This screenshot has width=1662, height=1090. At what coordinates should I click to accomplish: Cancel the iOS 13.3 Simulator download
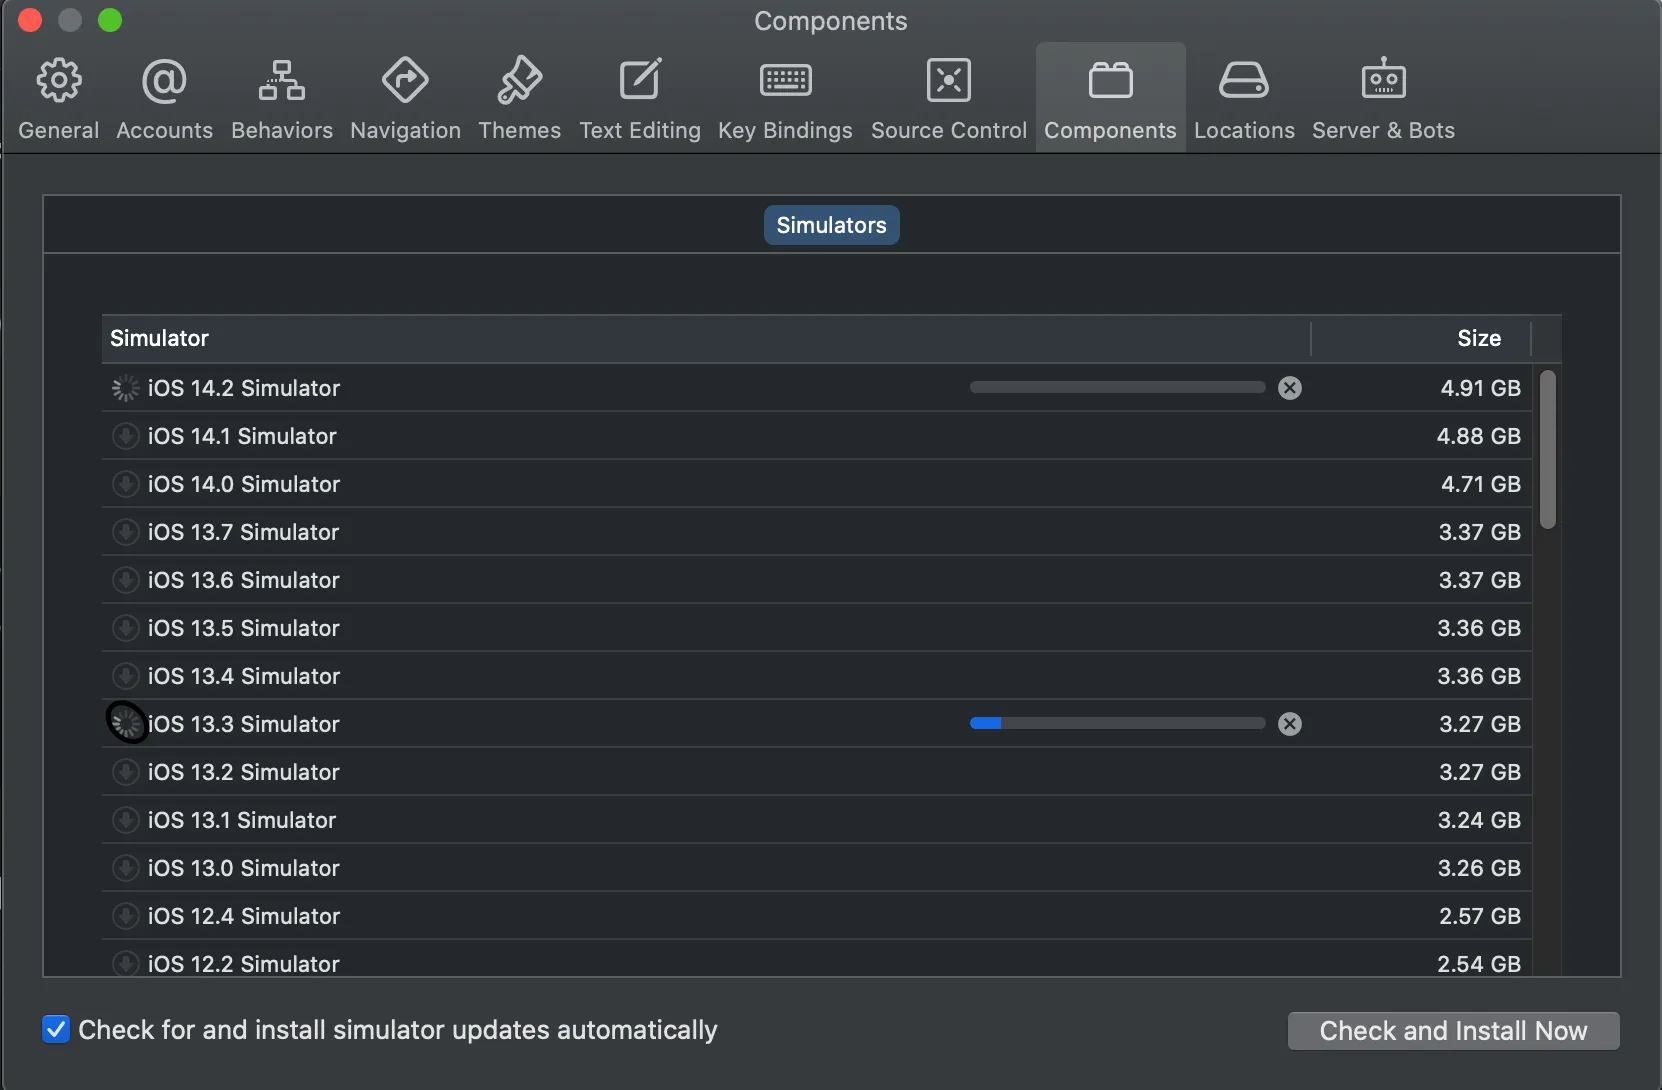[1290, 724]
